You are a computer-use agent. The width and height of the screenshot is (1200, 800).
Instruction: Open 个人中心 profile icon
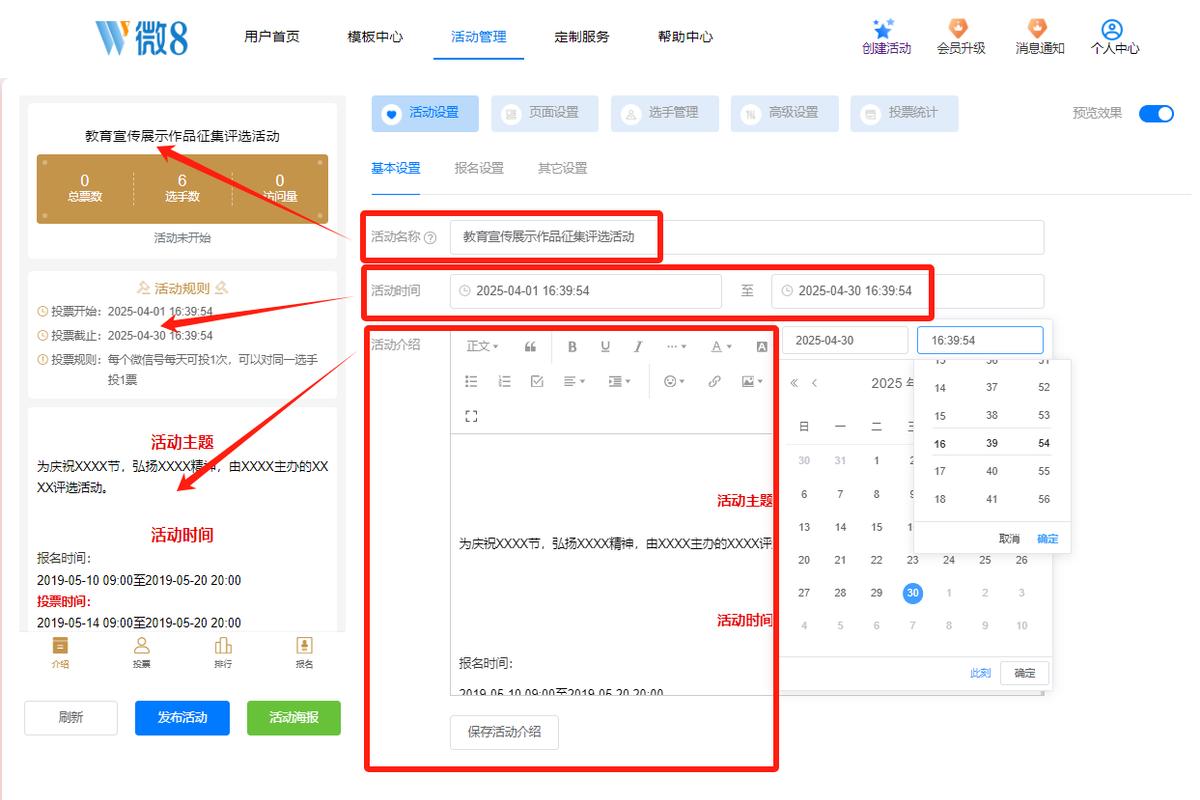coord(1112,29)
